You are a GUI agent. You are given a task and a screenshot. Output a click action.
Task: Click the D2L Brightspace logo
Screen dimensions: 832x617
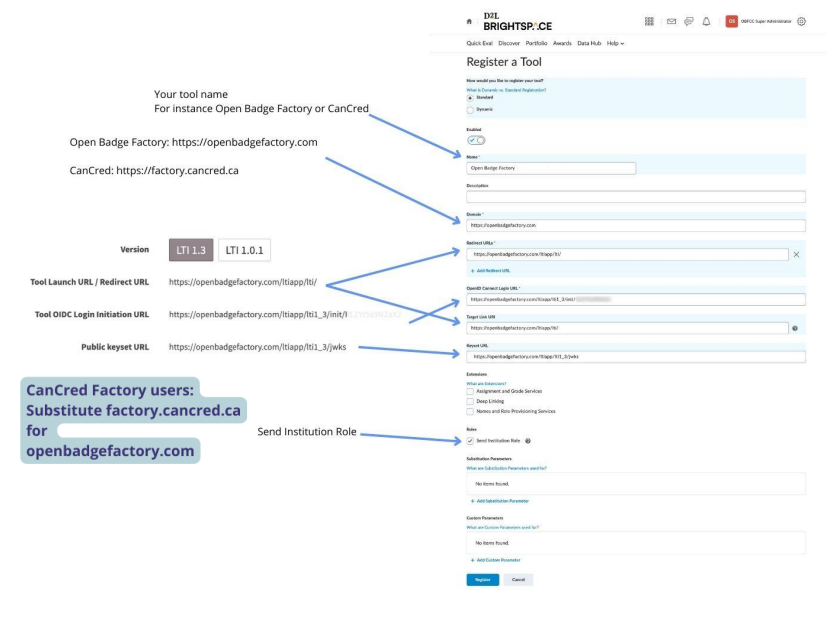pyautogui.click(x=517, y=22)
